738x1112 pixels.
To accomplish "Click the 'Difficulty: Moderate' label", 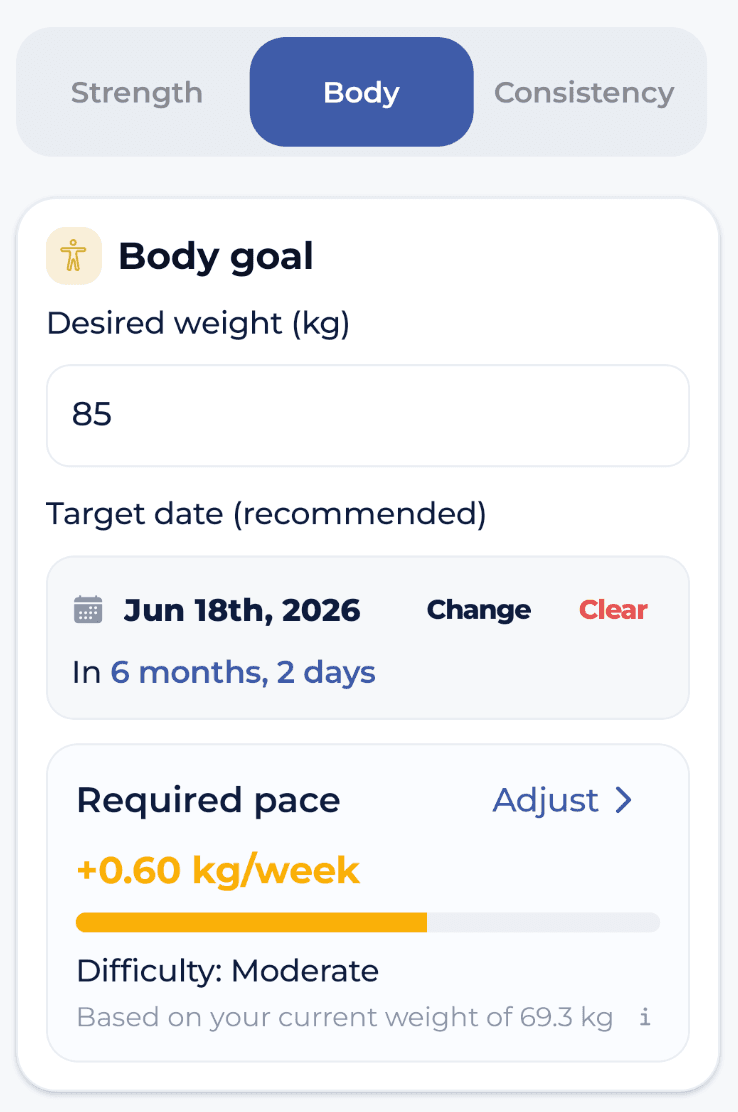I will [x=228, y=970].
